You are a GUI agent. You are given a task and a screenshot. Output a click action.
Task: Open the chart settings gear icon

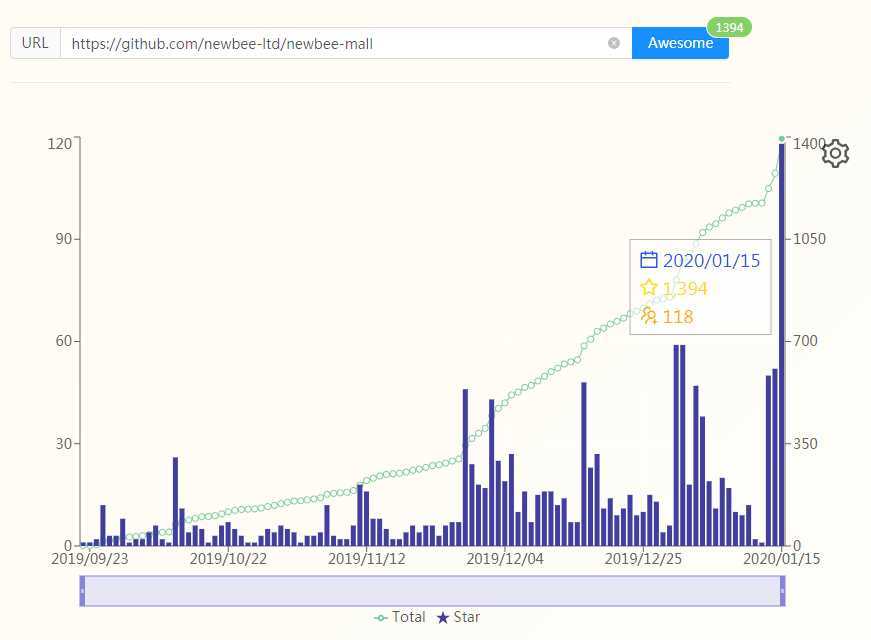point(835,153)
